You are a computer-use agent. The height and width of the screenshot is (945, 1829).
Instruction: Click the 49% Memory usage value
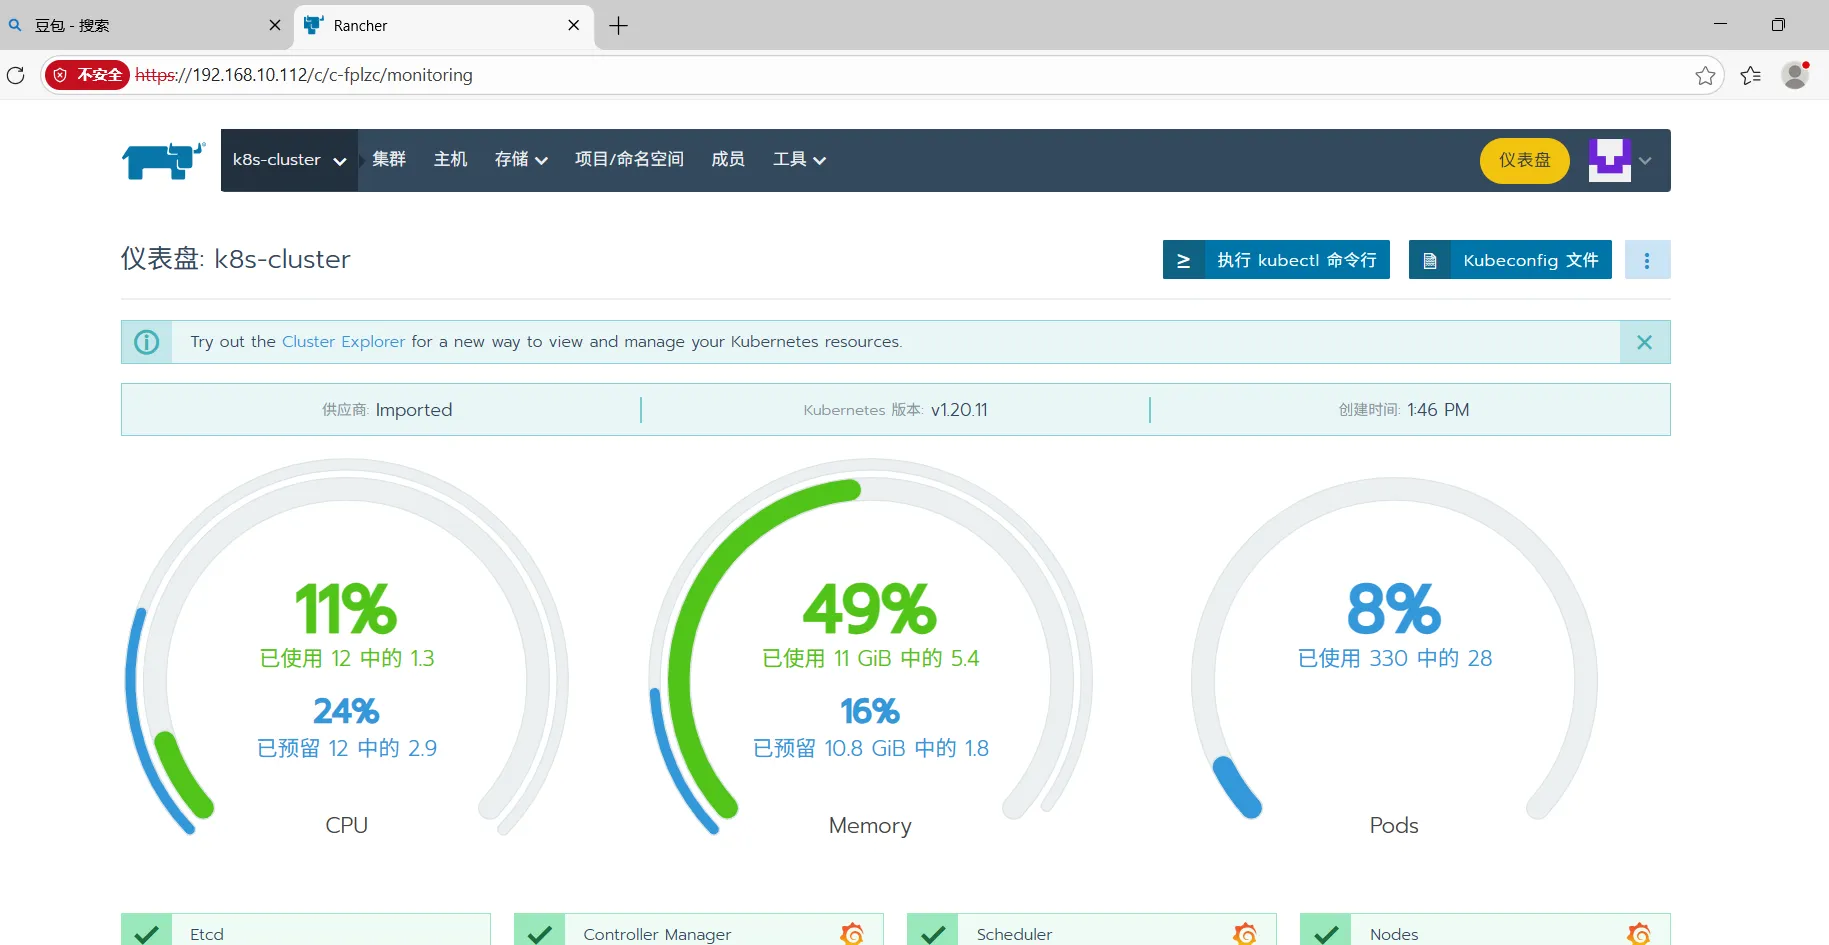point(870,608)
